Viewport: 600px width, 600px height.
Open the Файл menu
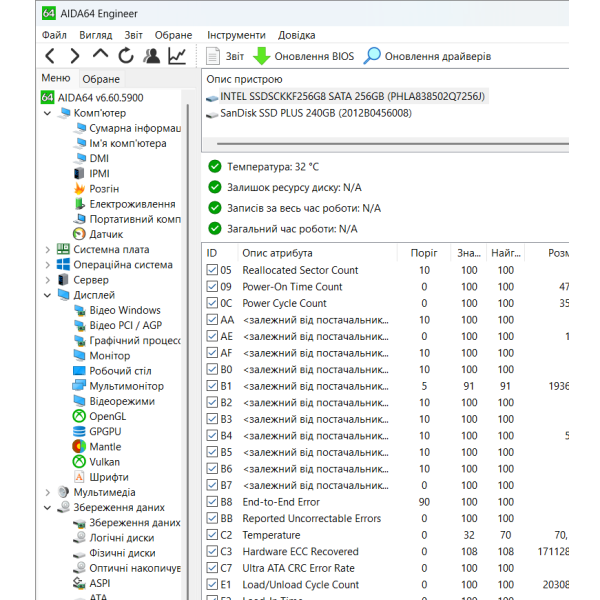[54, 35]
